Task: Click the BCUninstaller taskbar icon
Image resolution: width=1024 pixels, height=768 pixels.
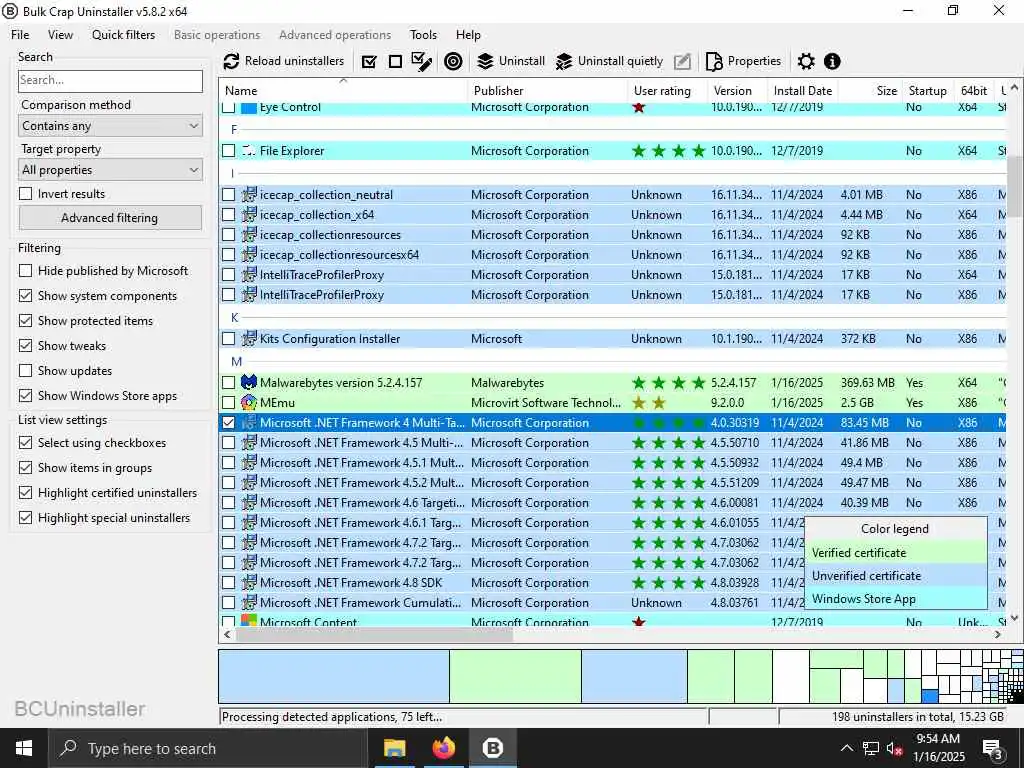Action: pos(492,748)
